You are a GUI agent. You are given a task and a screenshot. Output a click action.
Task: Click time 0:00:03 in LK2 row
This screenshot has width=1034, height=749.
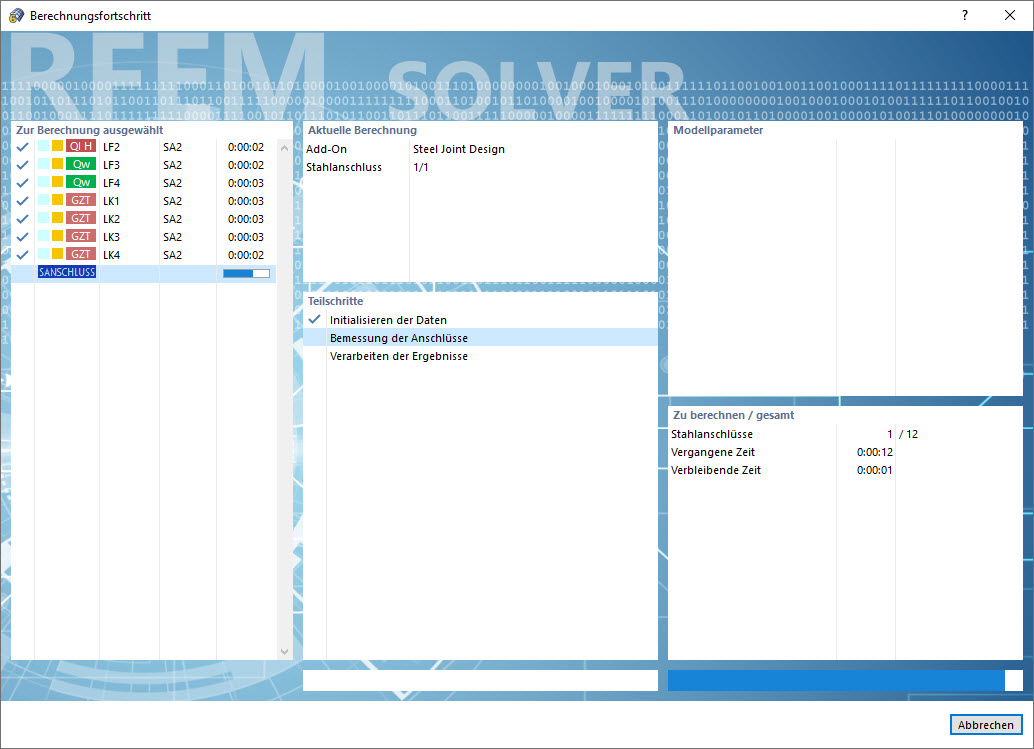tap(246, 219)
